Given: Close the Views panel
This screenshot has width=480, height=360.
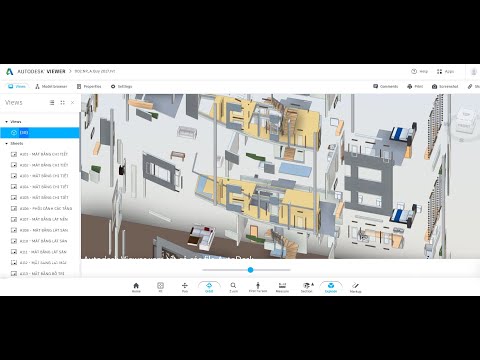Looking at the screenshot, I should coord(72,103).
